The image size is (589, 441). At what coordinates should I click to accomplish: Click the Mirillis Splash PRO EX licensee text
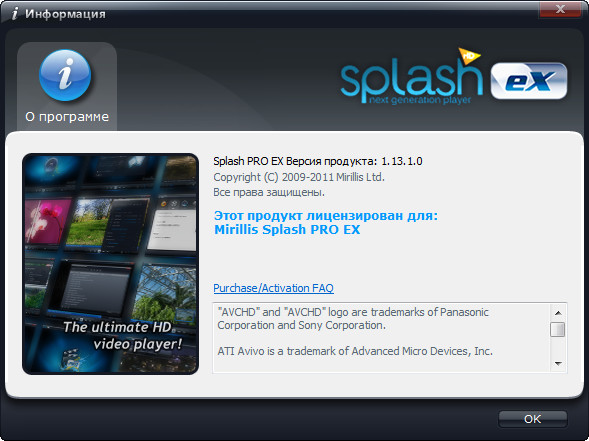click(x=287, y=230)
